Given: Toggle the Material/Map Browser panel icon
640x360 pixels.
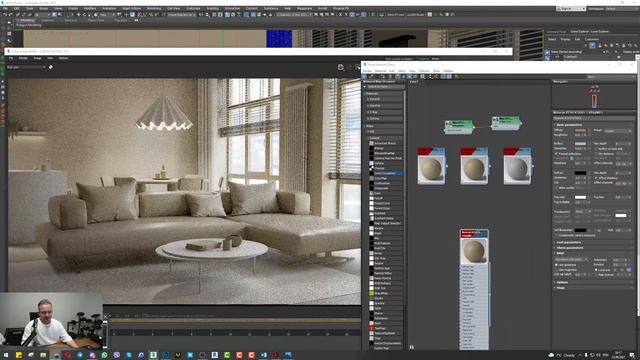Looking at the screenshot, I should (444, 76).
